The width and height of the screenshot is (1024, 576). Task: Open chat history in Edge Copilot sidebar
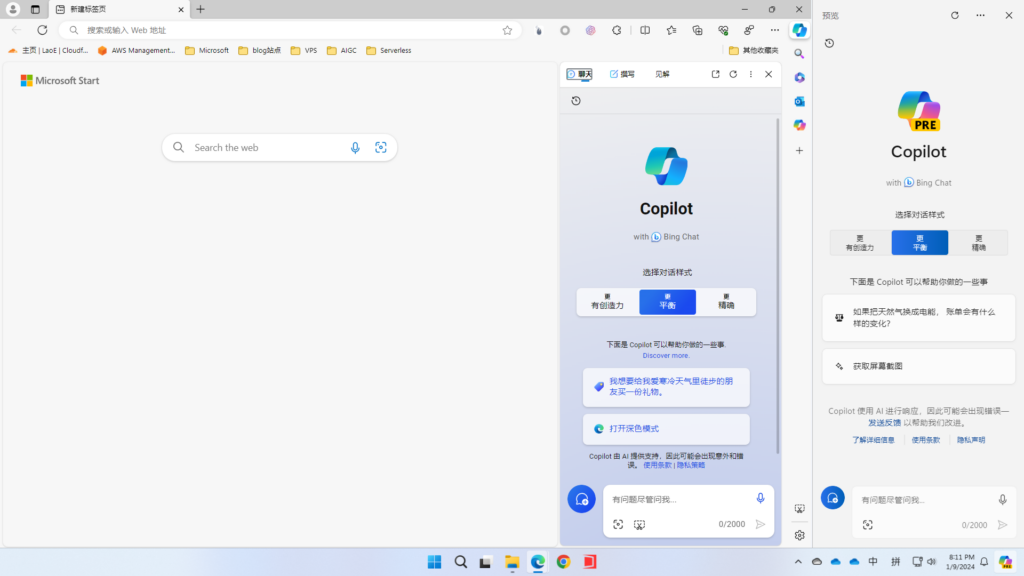pos(576,101)
